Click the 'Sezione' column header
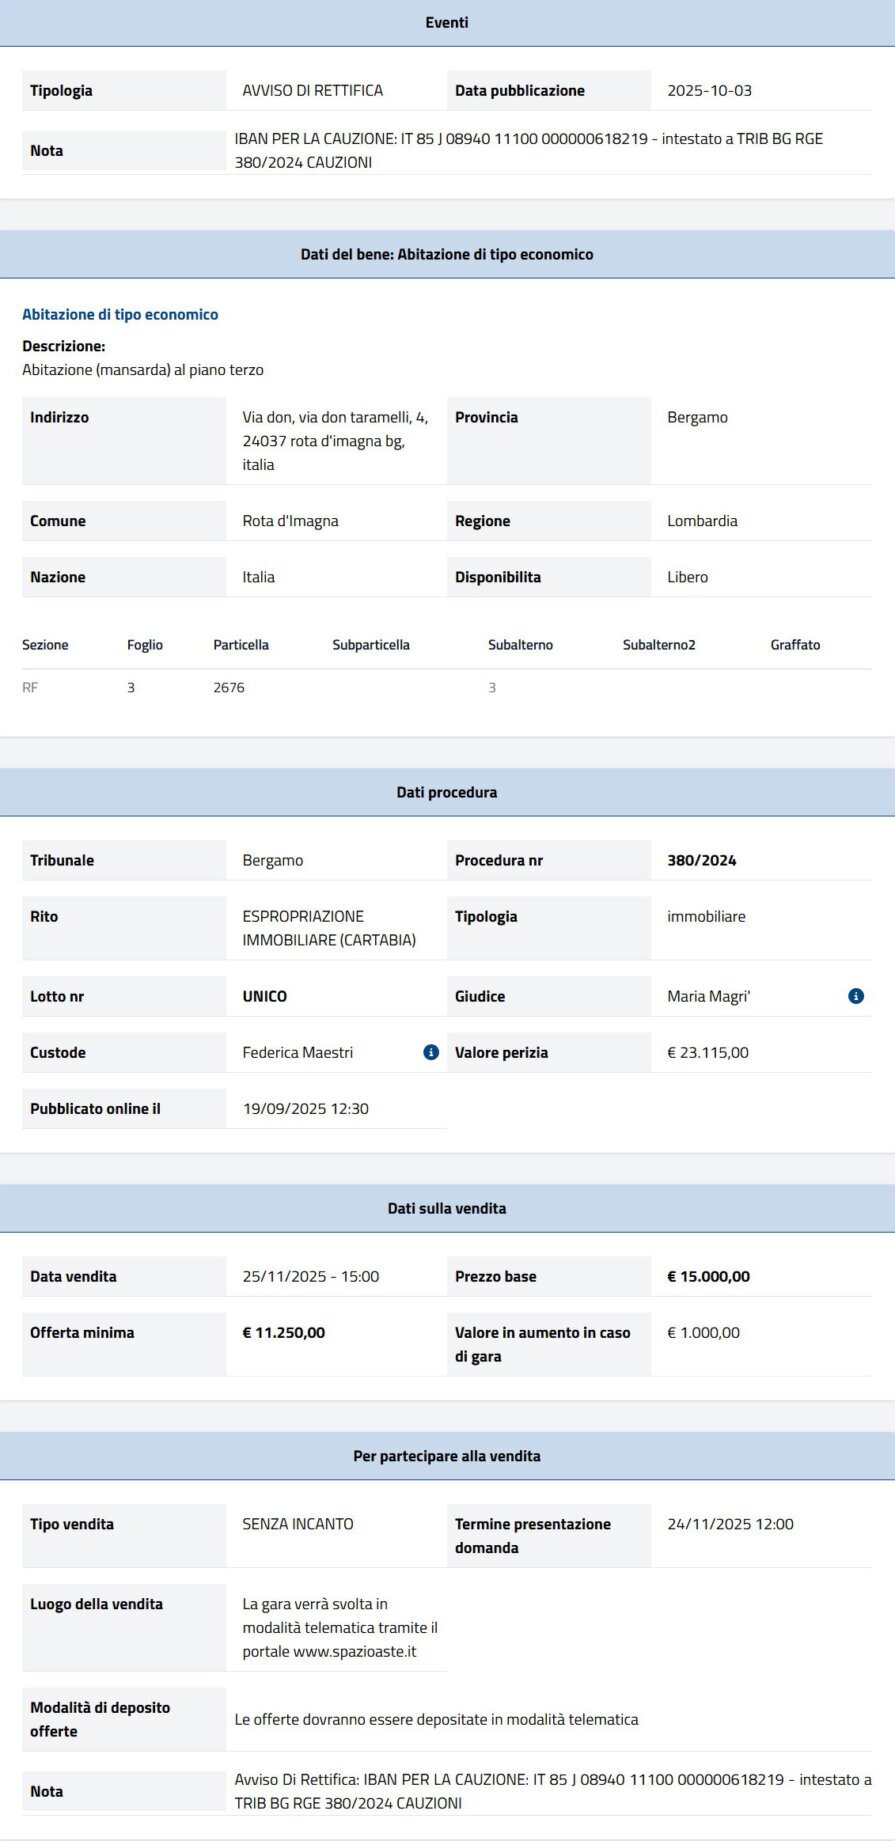This screenshot has width=895, height=1841. tap(45, 645)
